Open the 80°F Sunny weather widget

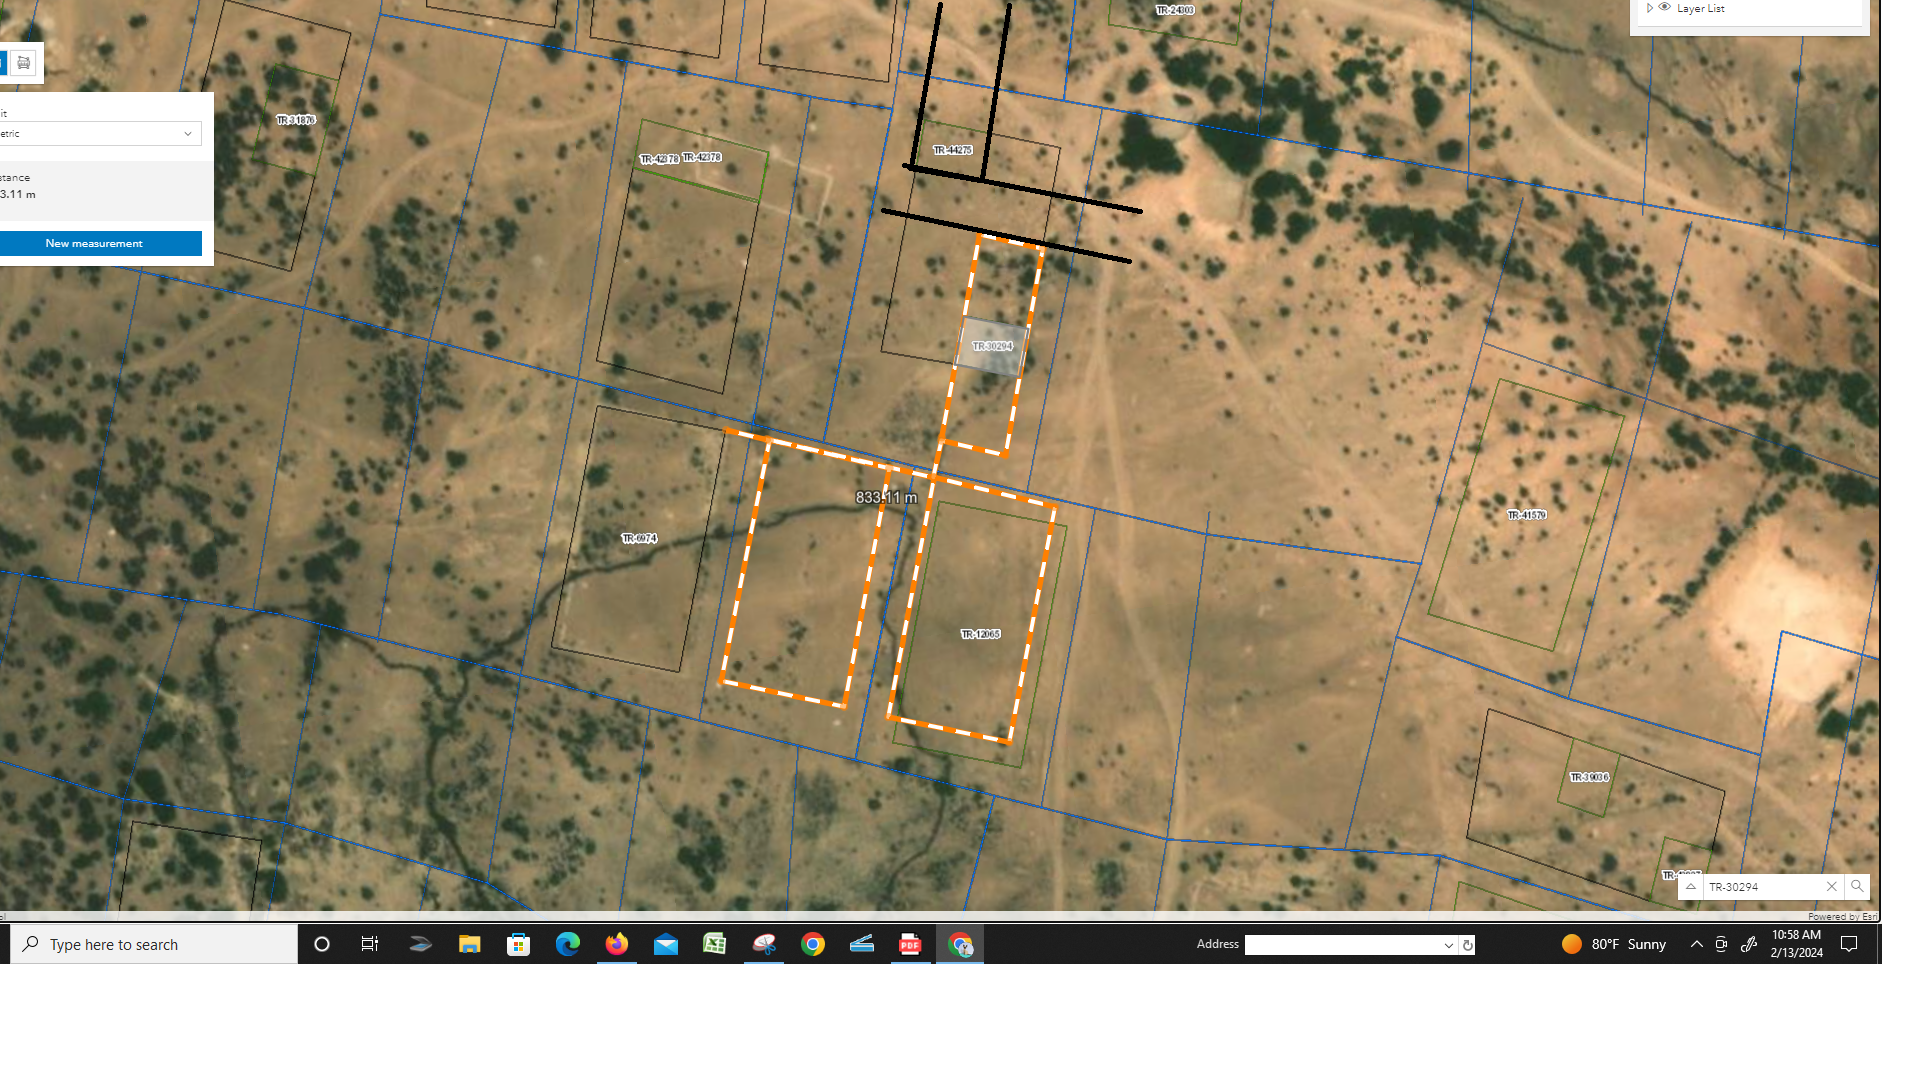[1614, 944]
